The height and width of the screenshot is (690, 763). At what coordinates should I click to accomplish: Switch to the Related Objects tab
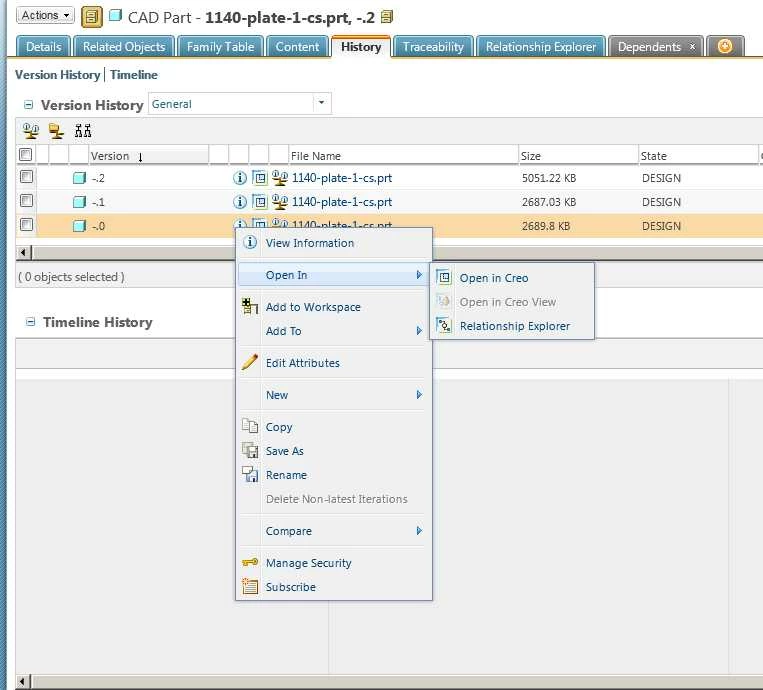coord(124,47)
